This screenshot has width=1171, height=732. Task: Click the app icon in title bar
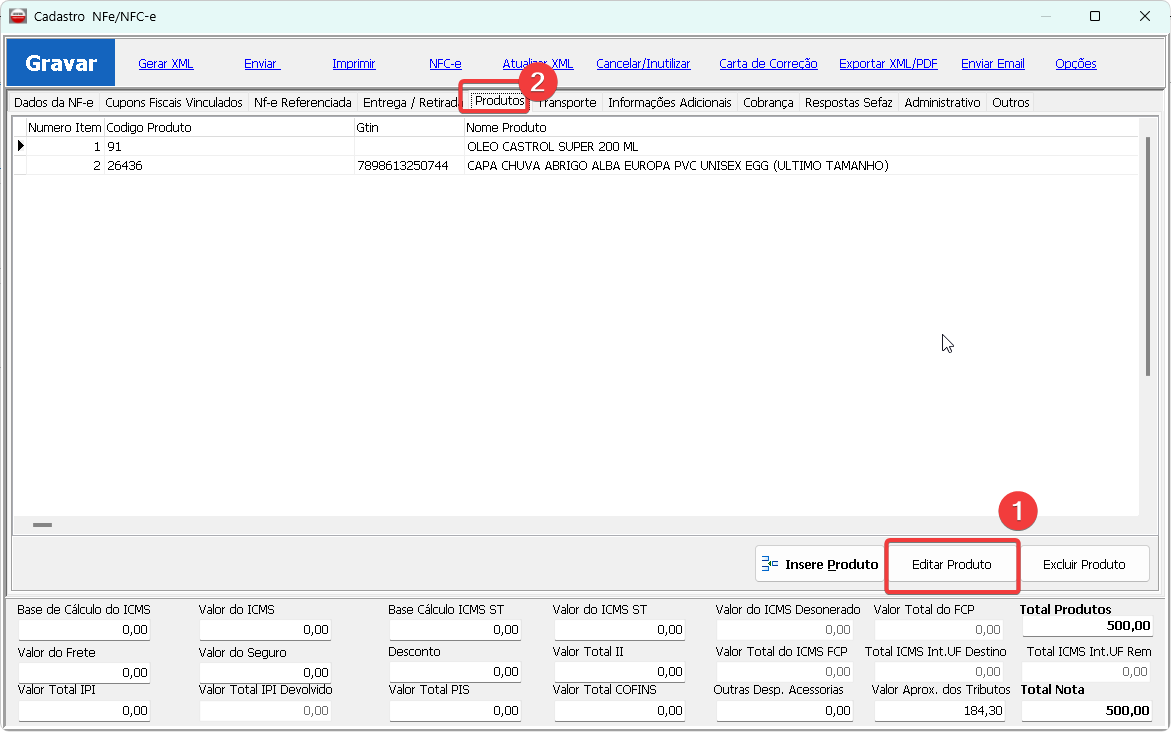pos(18,16)
